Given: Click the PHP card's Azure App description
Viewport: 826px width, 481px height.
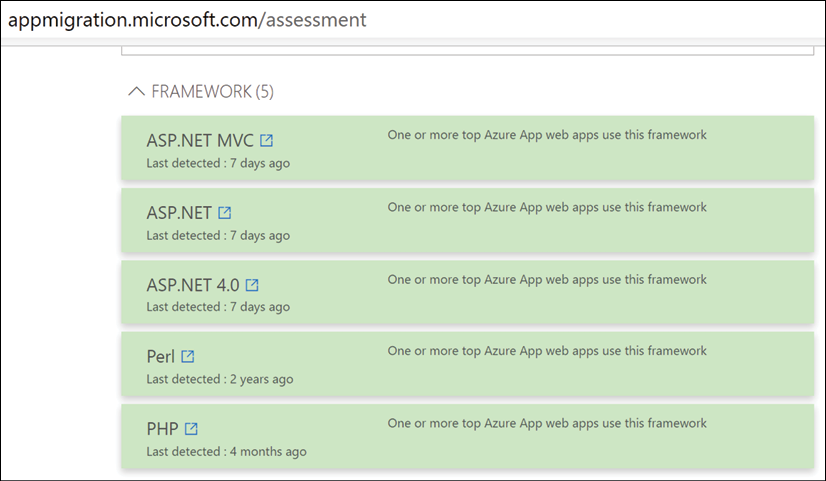Looking at the screenshot, I should tap(547, 423).
